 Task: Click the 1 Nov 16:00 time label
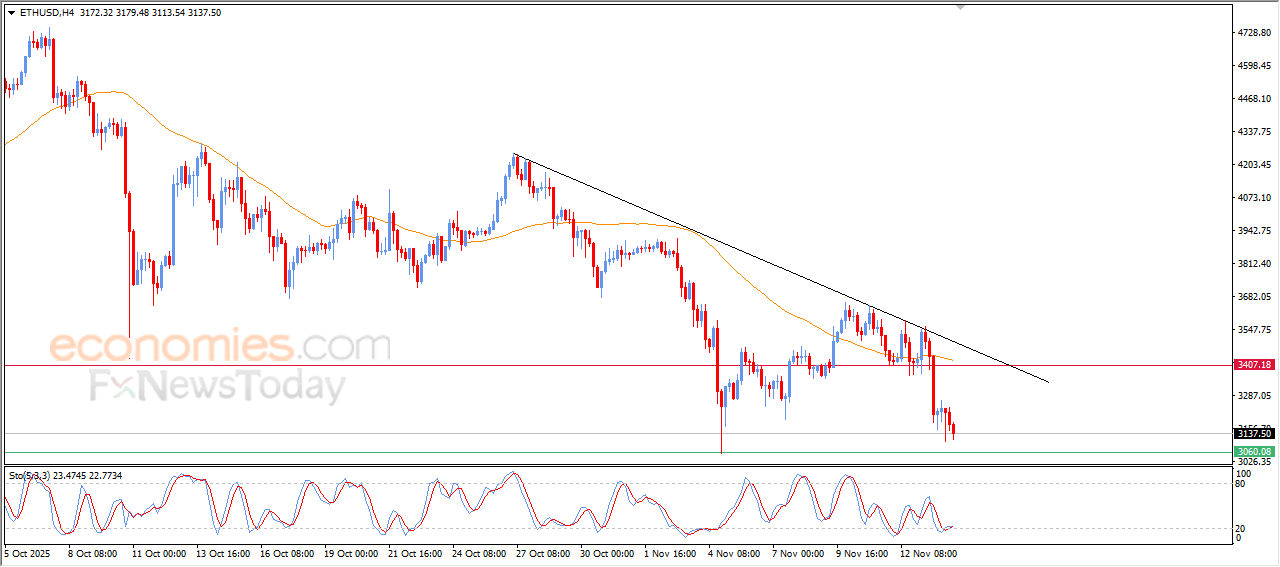[x=672, y=553]
